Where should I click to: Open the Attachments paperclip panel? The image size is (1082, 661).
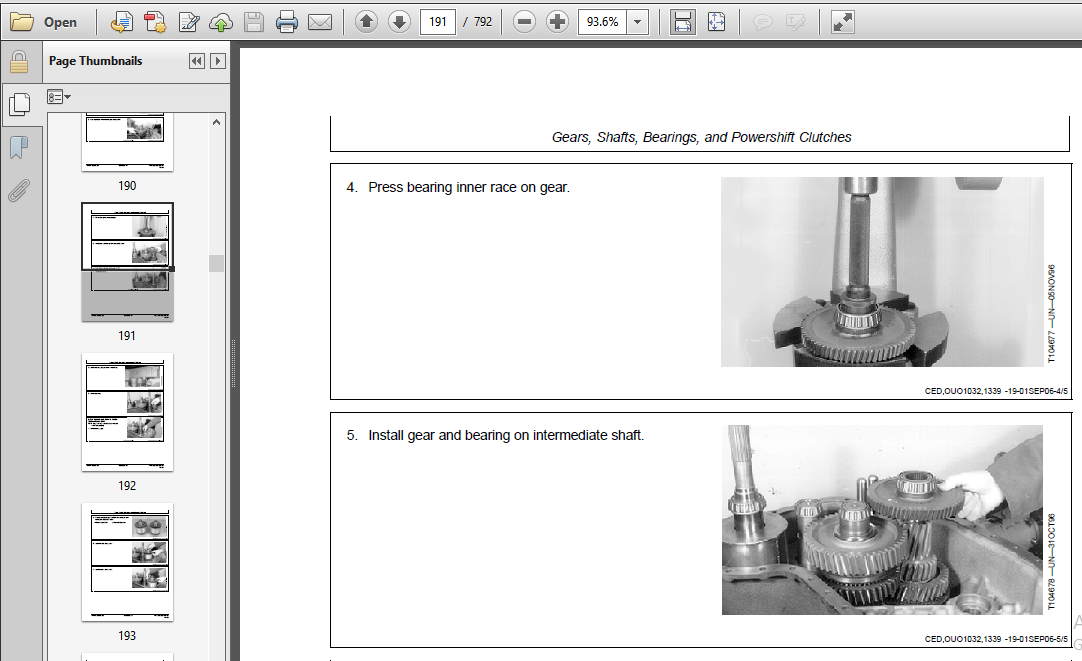click(19, 190)
